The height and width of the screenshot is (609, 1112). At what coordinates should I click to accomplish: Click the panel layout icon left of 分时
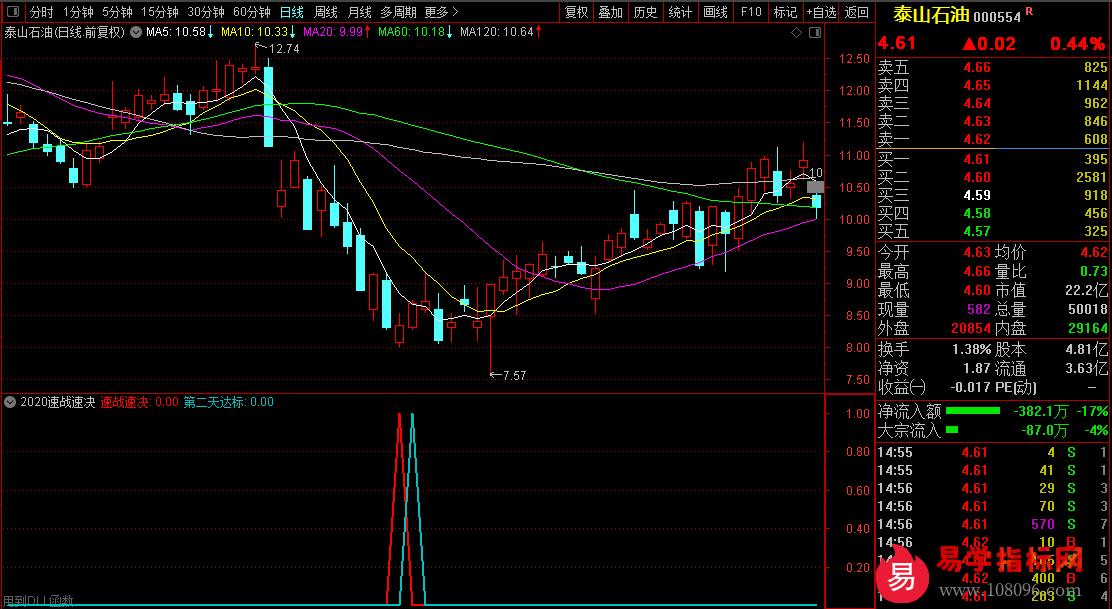pos(13,12)
